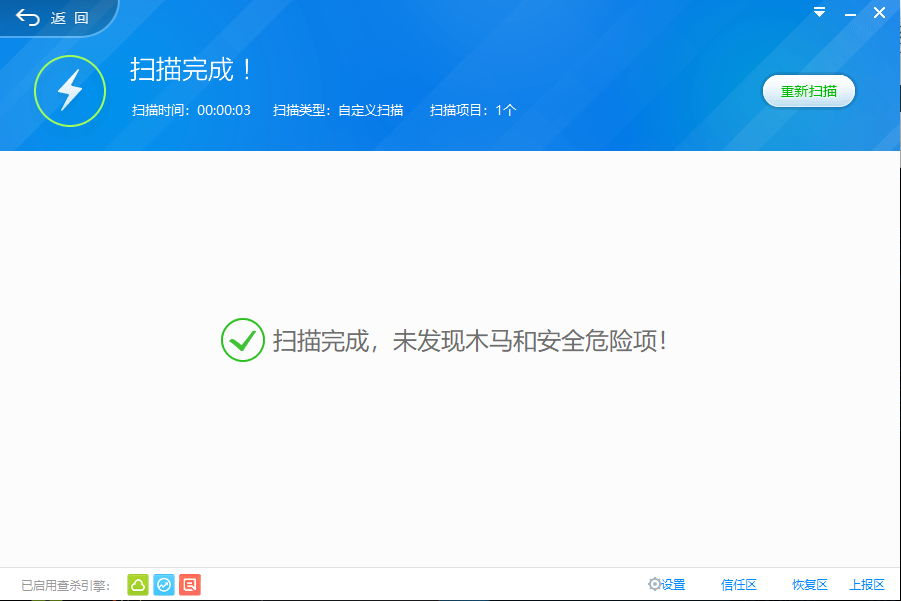Image resolution: width=901 pixels, height=601 pixels.
Task: Click the lightning bolt scan icon
Action: (x=70, y=91)
